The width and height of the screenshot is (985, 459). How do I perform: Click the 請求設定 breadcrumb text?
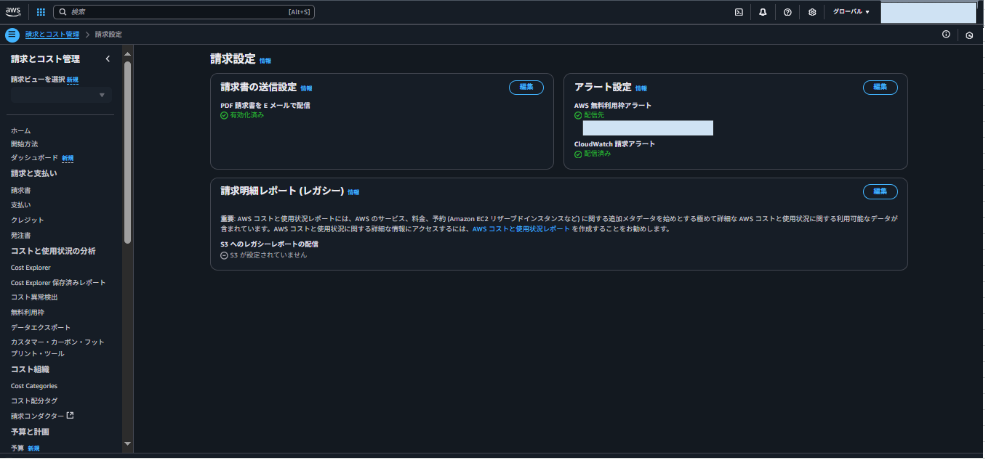109,35
